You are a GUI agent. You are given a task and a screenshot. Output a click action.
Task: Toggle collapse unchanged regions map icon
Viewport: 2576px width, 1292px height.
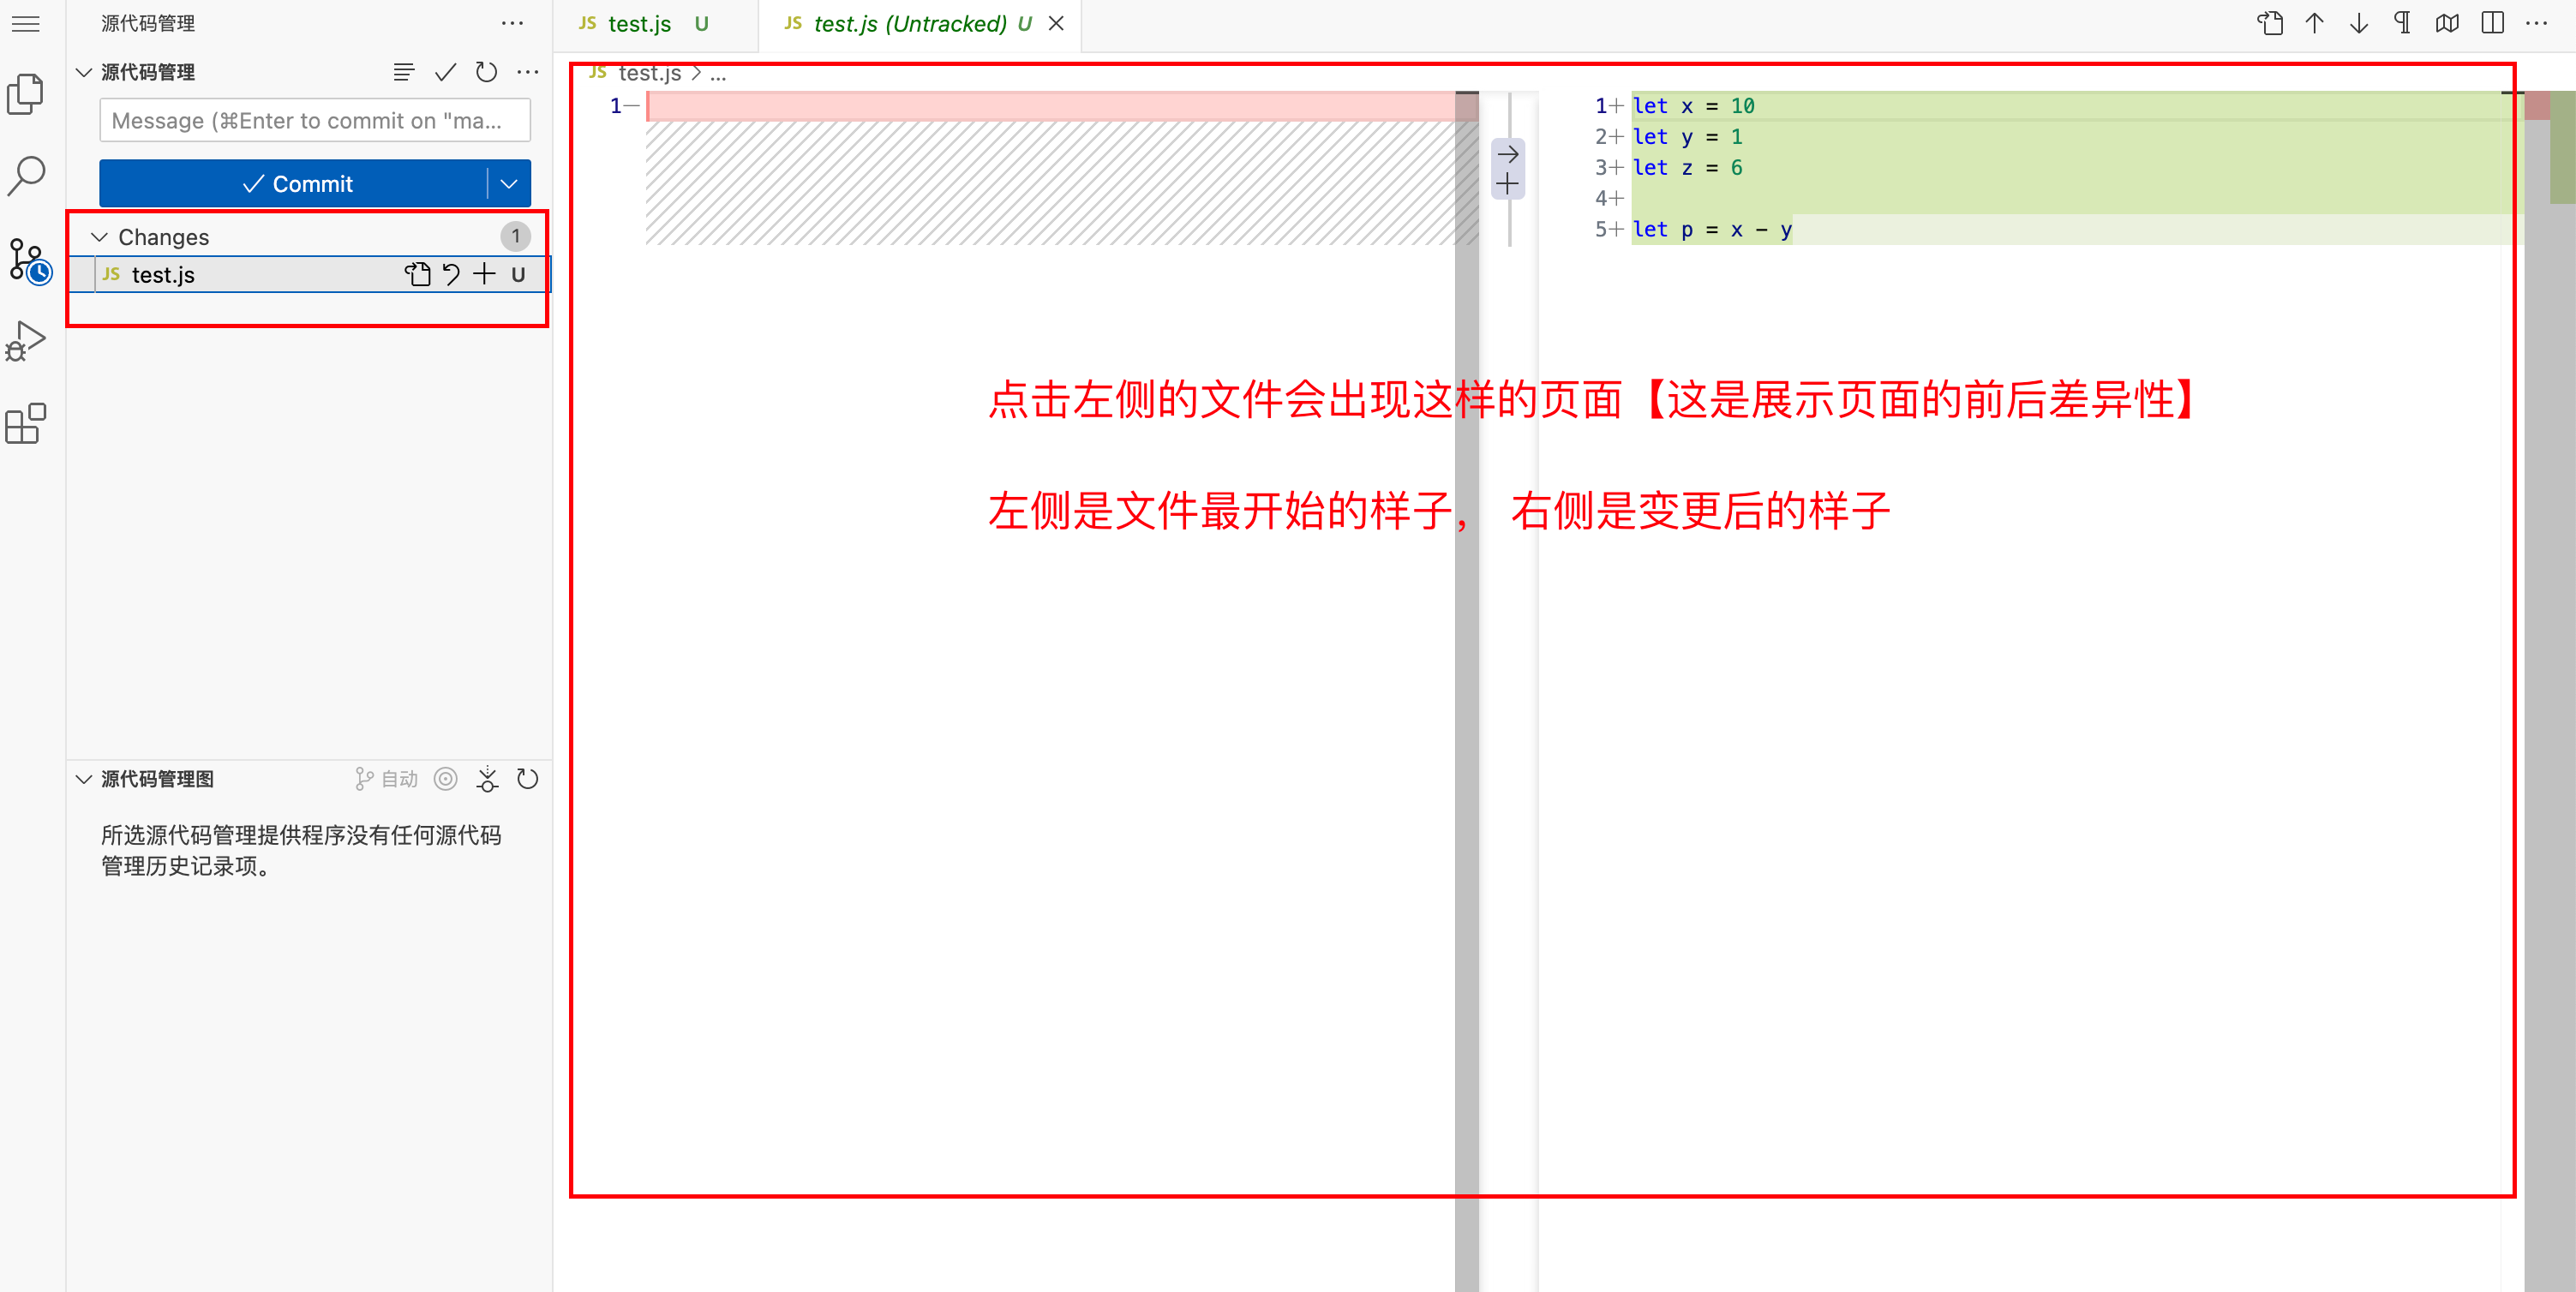coord(2447,24)
